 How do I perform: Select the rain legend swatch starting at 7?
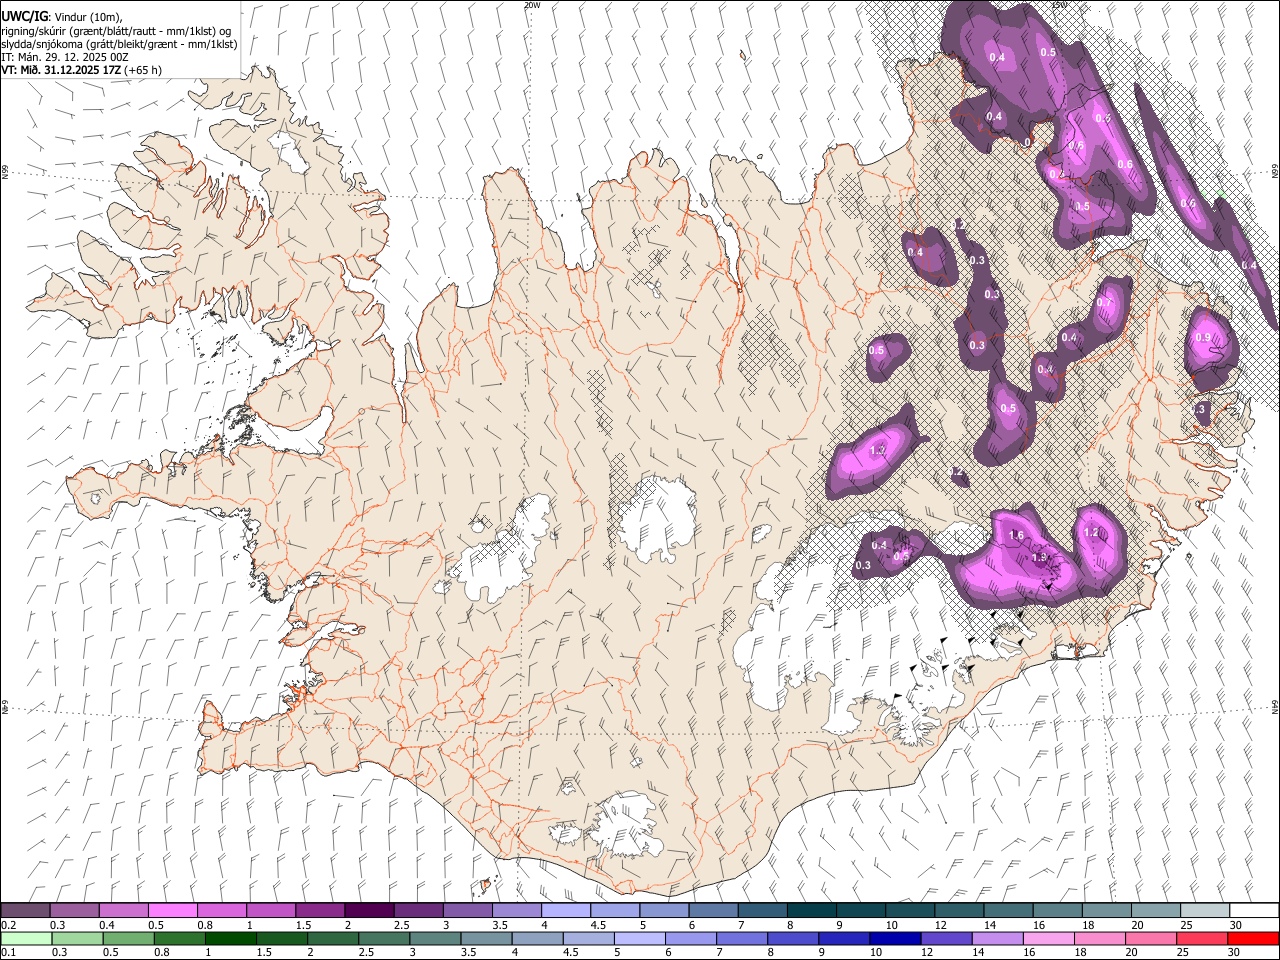coord(742,939)
